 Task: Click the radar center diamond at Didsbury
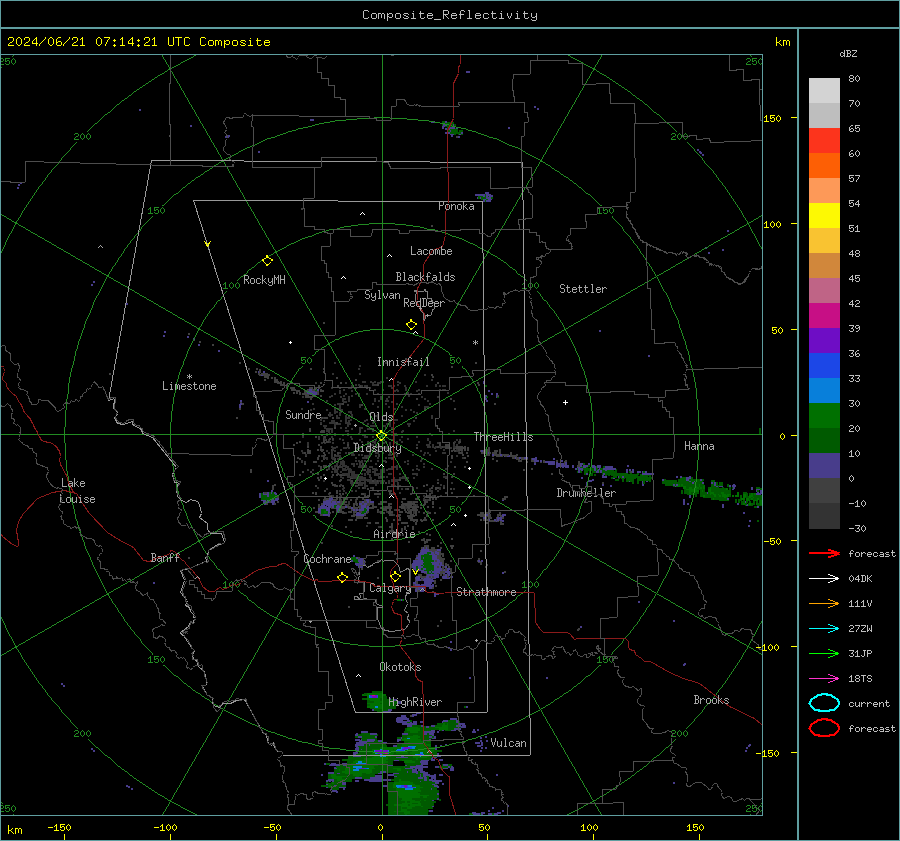(381, 436)
